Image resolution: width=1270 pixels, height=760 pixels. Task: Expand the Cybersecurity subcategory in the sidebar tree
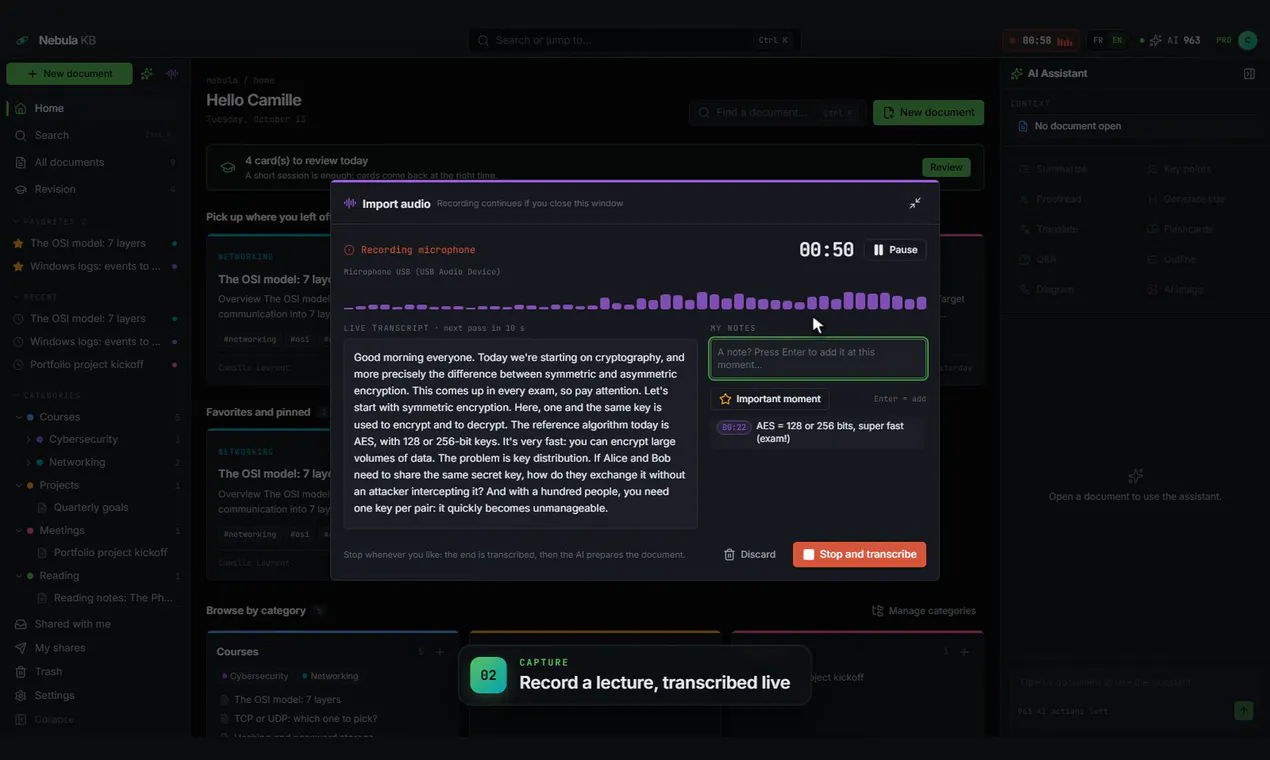[28, 439]
